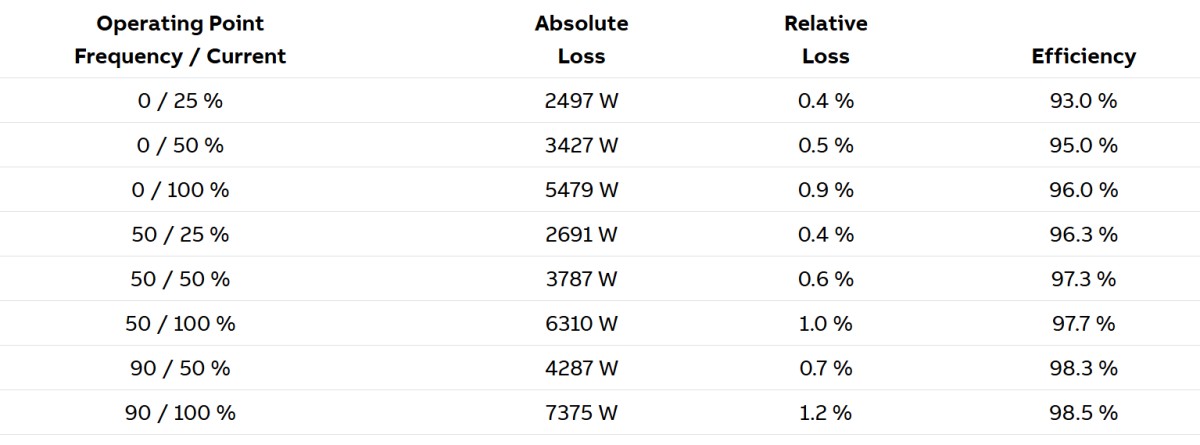Click the 0 / 25 % operating point cell
Screen dimensions: 1200x445
point(180,101)
